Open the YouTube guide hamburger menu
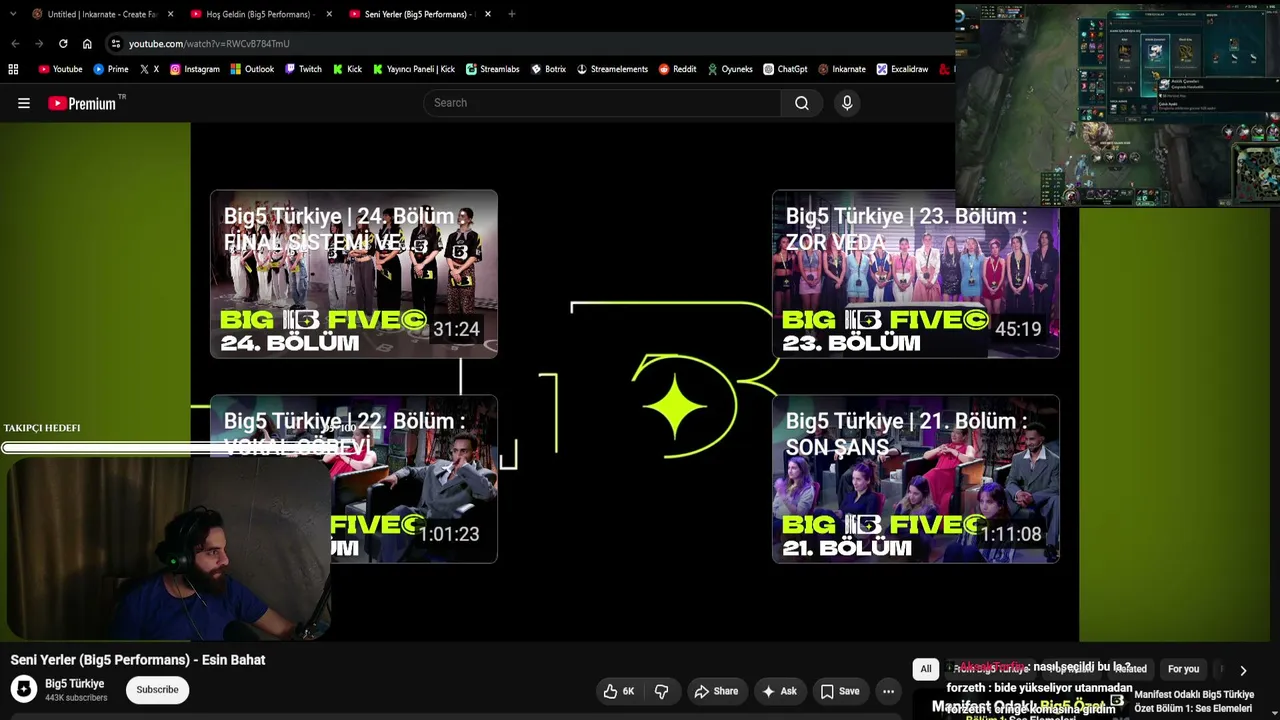1280x720 pixels. click(x=24, y=103)
